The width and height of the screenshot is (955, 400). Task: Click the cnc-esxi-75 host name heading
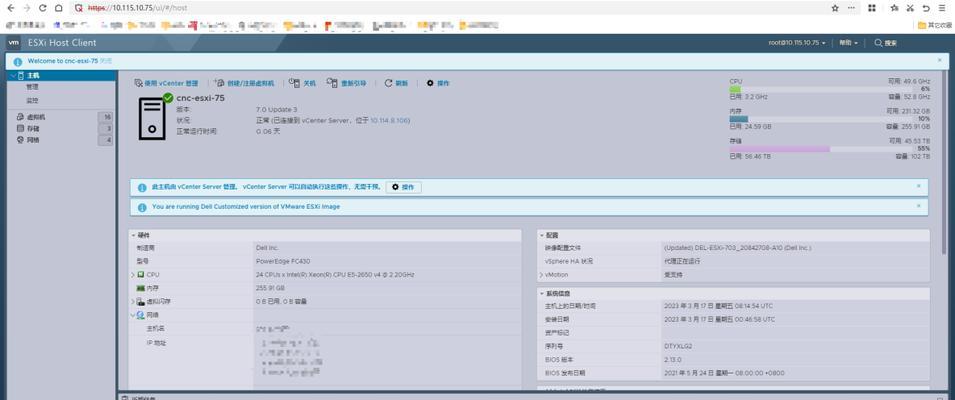pos(201,98)
